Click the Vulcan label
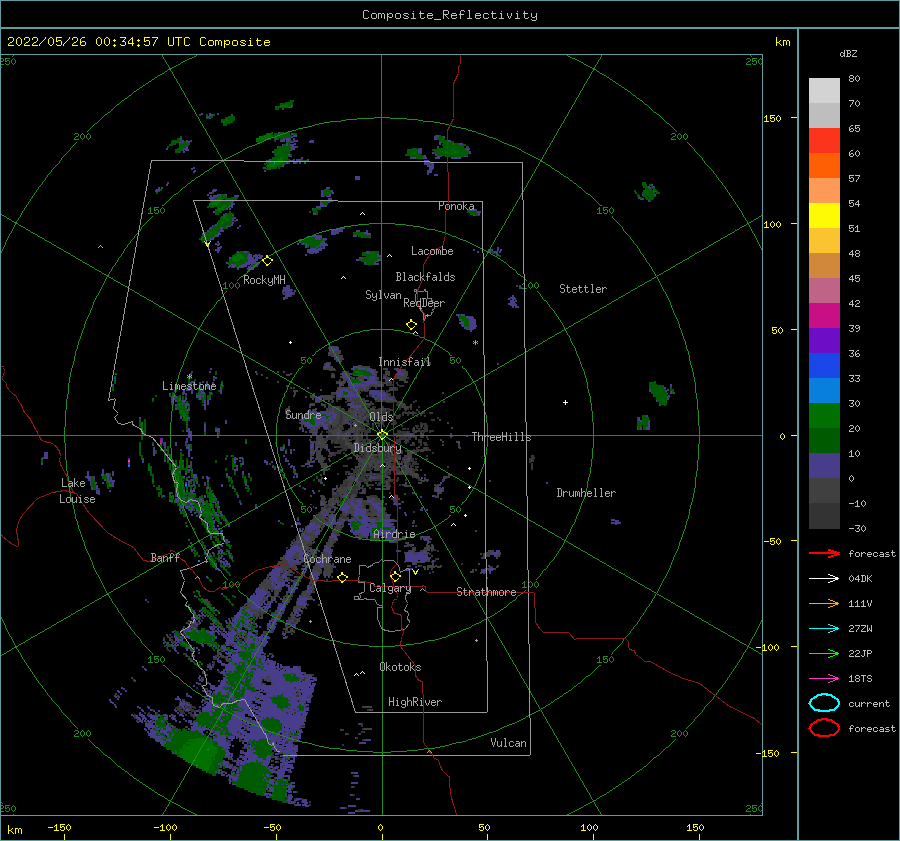Viewport: 900px width, 841px height. tap(508, 743)
